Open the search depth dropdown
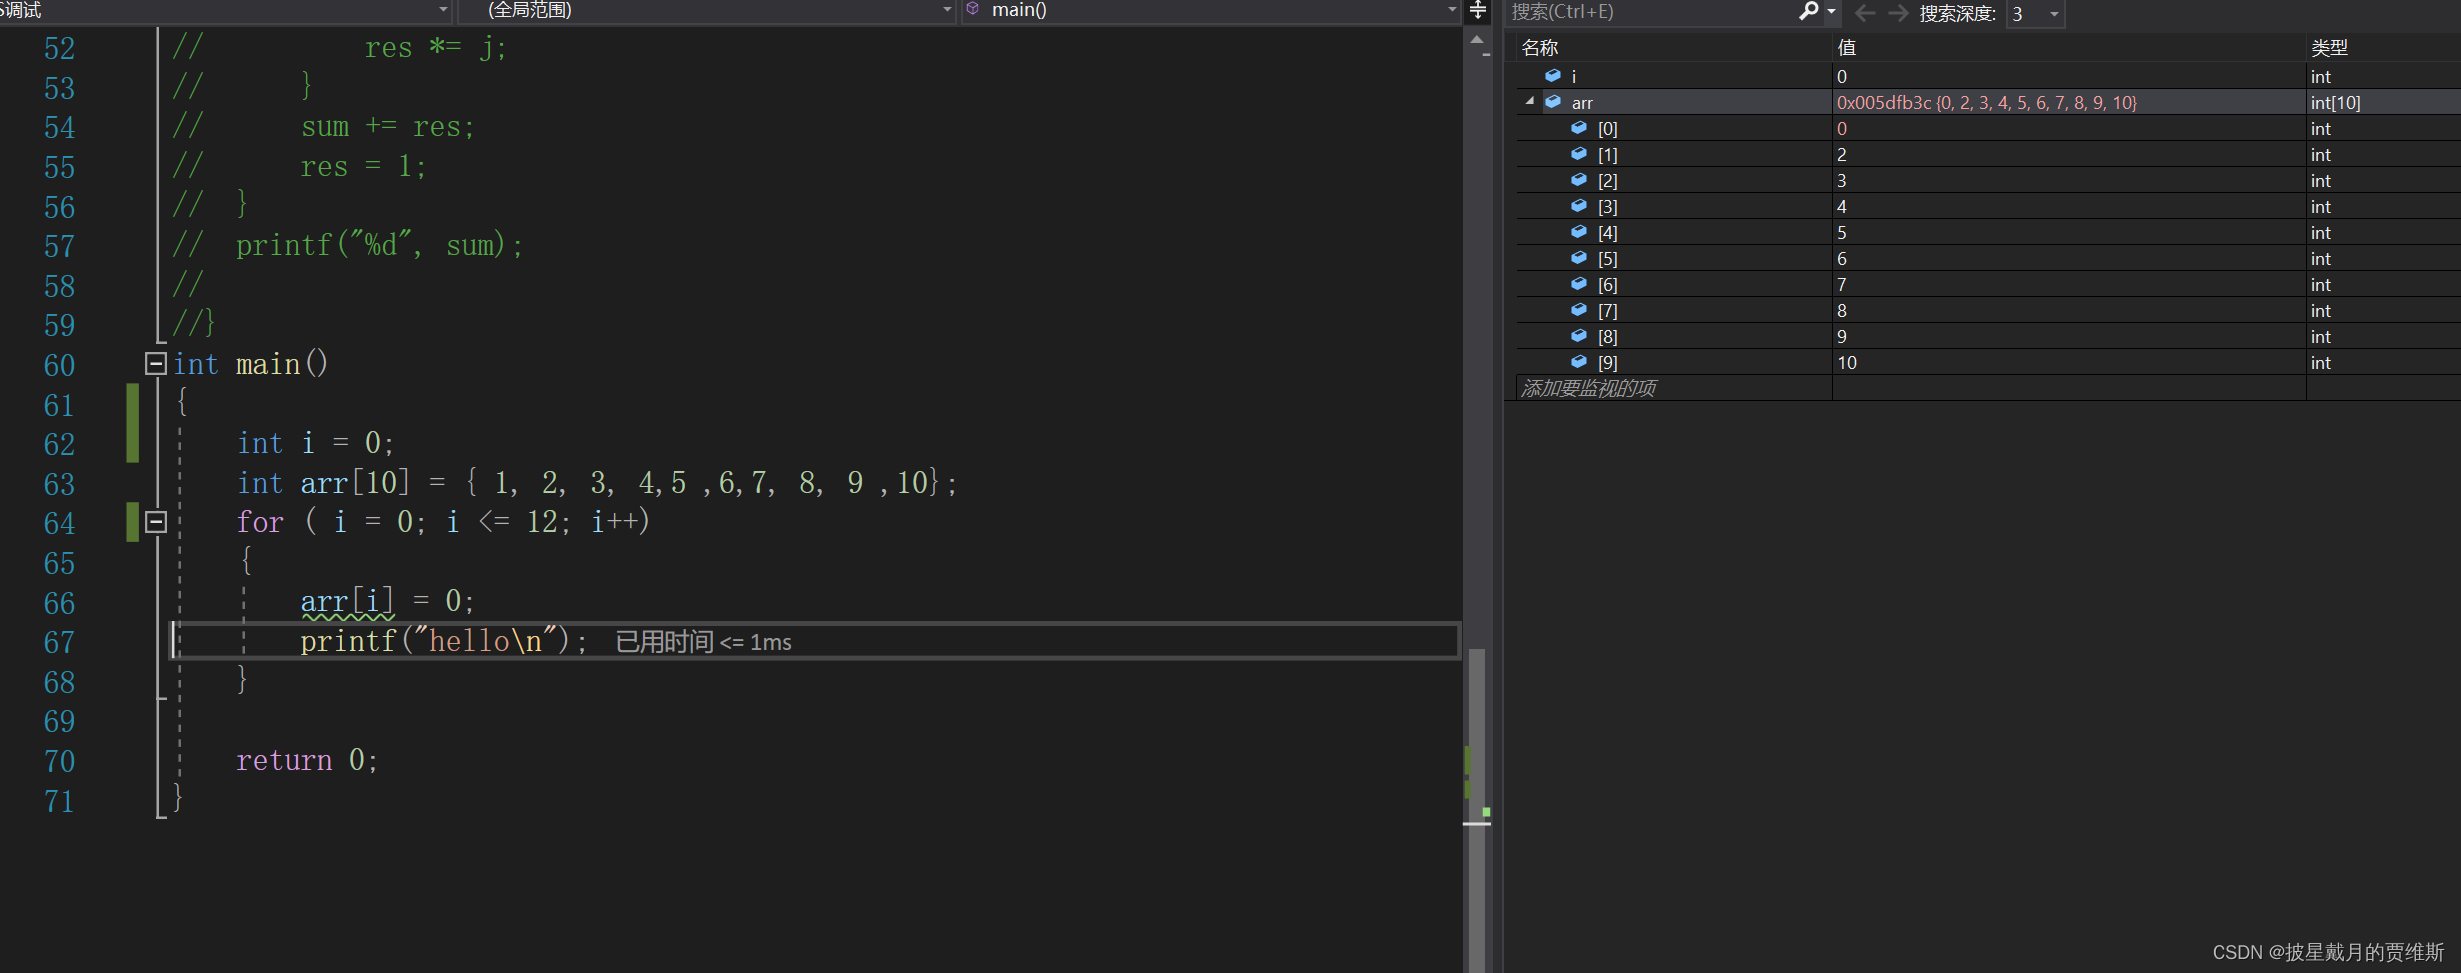2461x973 pixels. point(2054,14)
